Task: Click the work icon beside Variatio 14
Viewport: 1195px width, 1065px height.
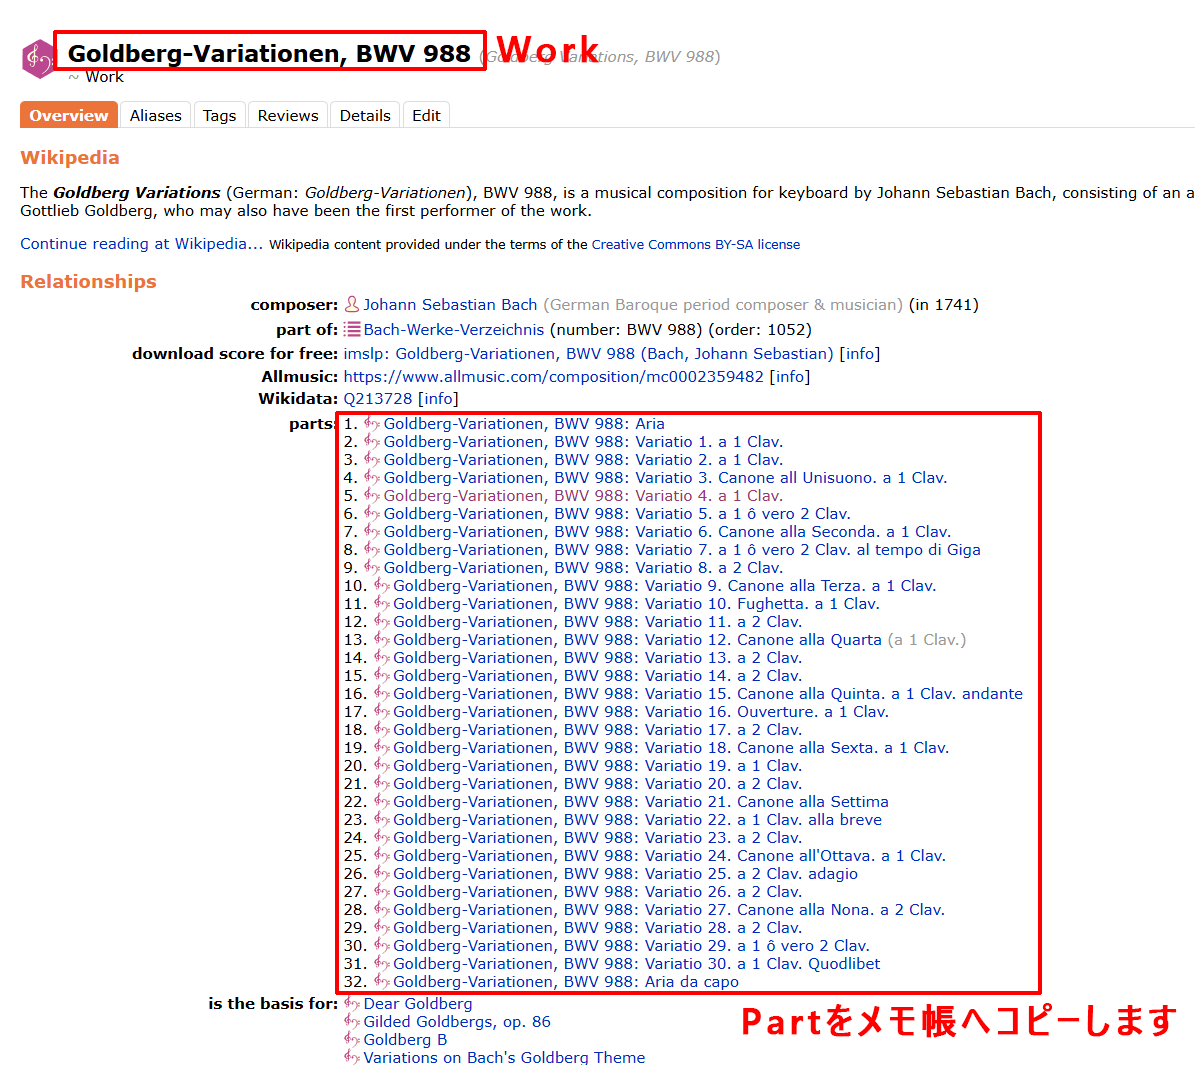Action: pyautogui.click(x=382, y=675)
